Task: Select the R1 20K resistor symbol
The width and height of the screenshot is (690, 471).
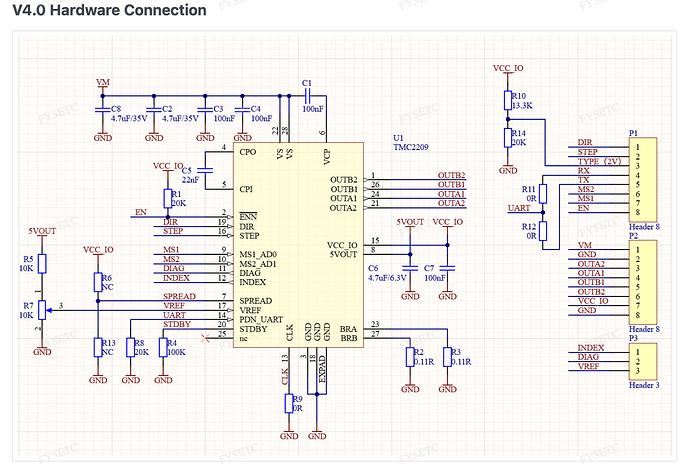Action: pos(168,199)
